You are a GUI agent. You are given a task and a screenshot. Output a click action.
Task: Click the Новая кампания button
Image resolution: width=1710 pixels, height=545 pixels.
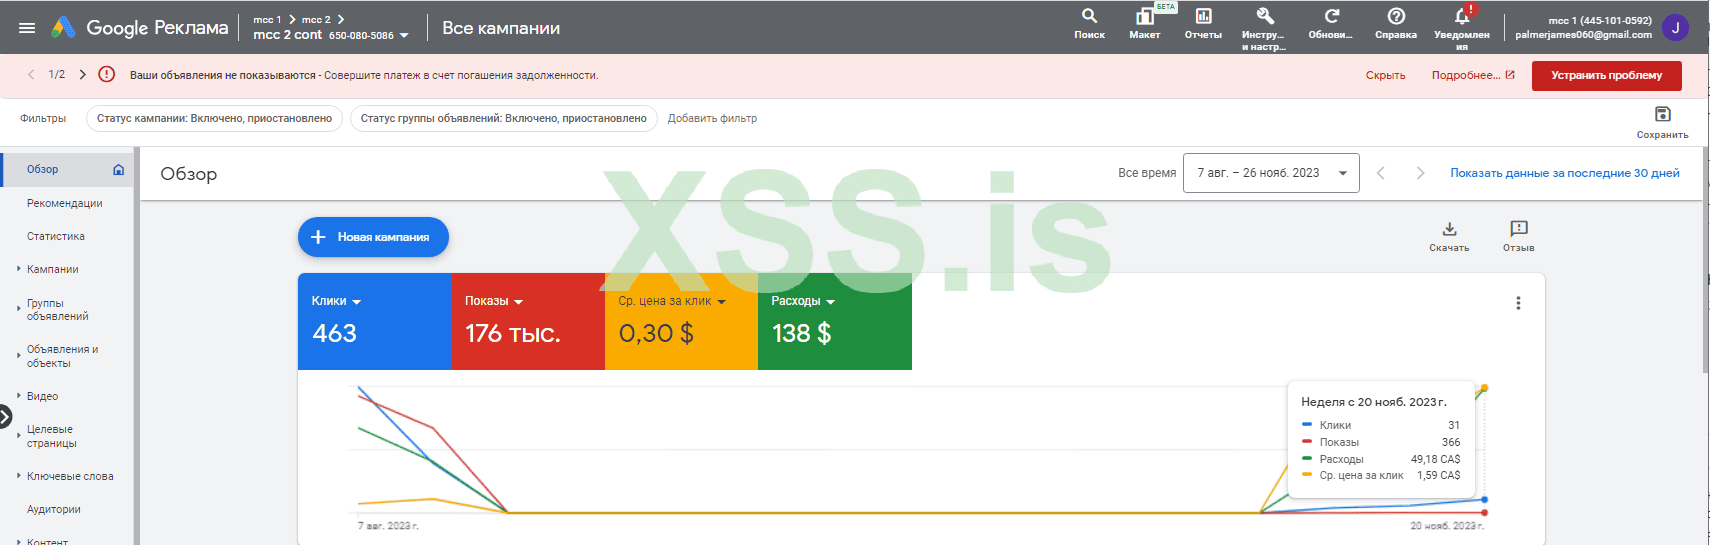point(373,237)
